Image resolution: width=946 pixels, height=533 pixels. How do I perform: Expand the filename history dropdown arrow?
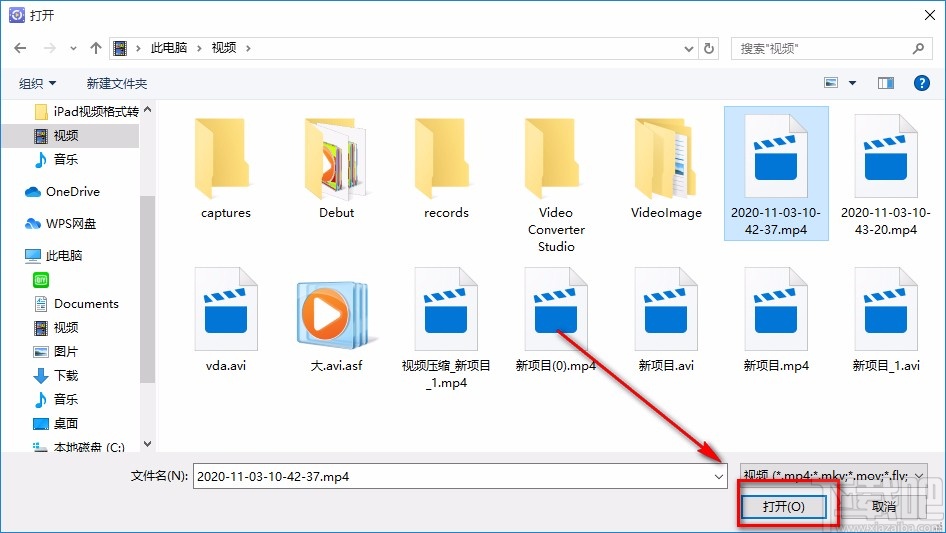[x=719, y=476]
